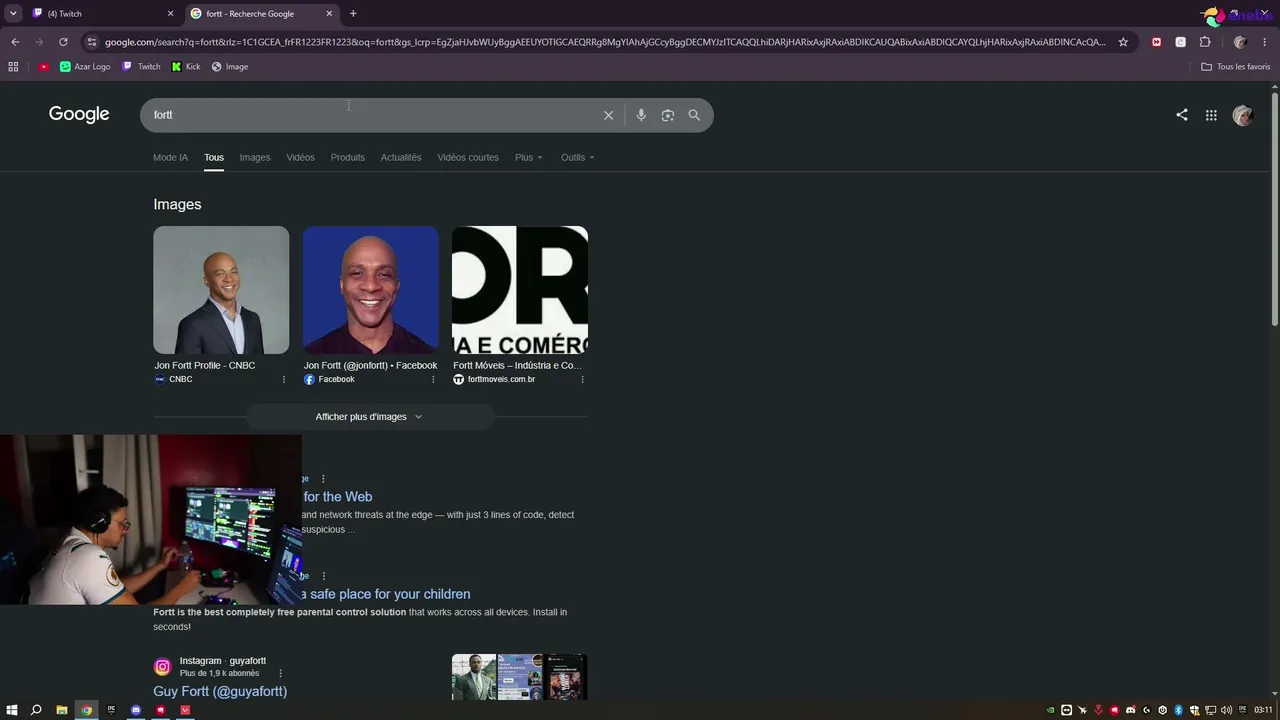Close the Twitch browser tab

170,14
